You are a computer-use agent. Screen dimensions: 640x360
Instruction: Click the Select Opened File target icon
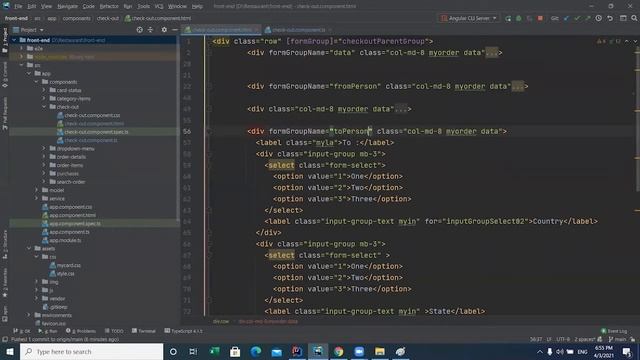140,30
